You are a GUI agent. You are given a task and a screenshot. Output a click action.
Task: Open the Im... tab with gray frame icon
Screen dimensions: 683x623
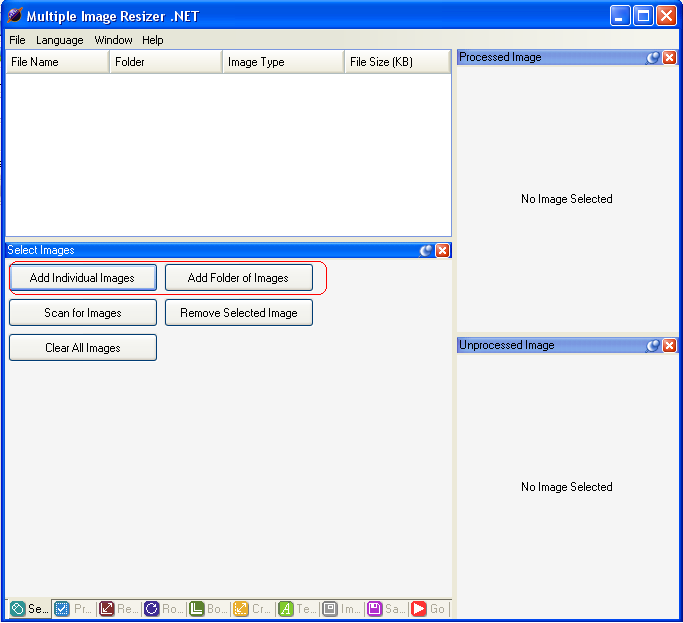342,608
